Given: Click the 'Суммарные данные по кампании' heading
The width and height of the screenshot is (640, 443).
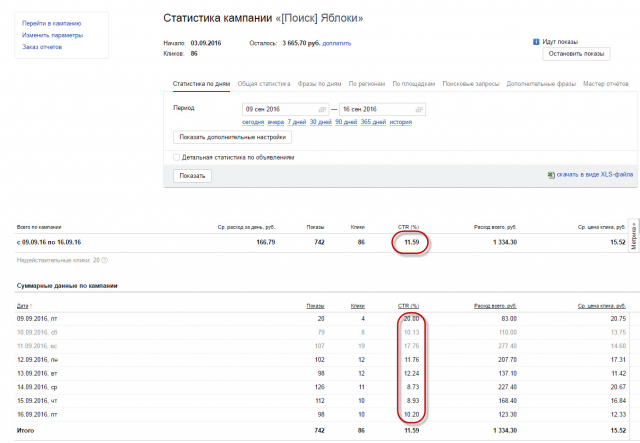Looking at the screenshot, I should (x=67, y=286).
